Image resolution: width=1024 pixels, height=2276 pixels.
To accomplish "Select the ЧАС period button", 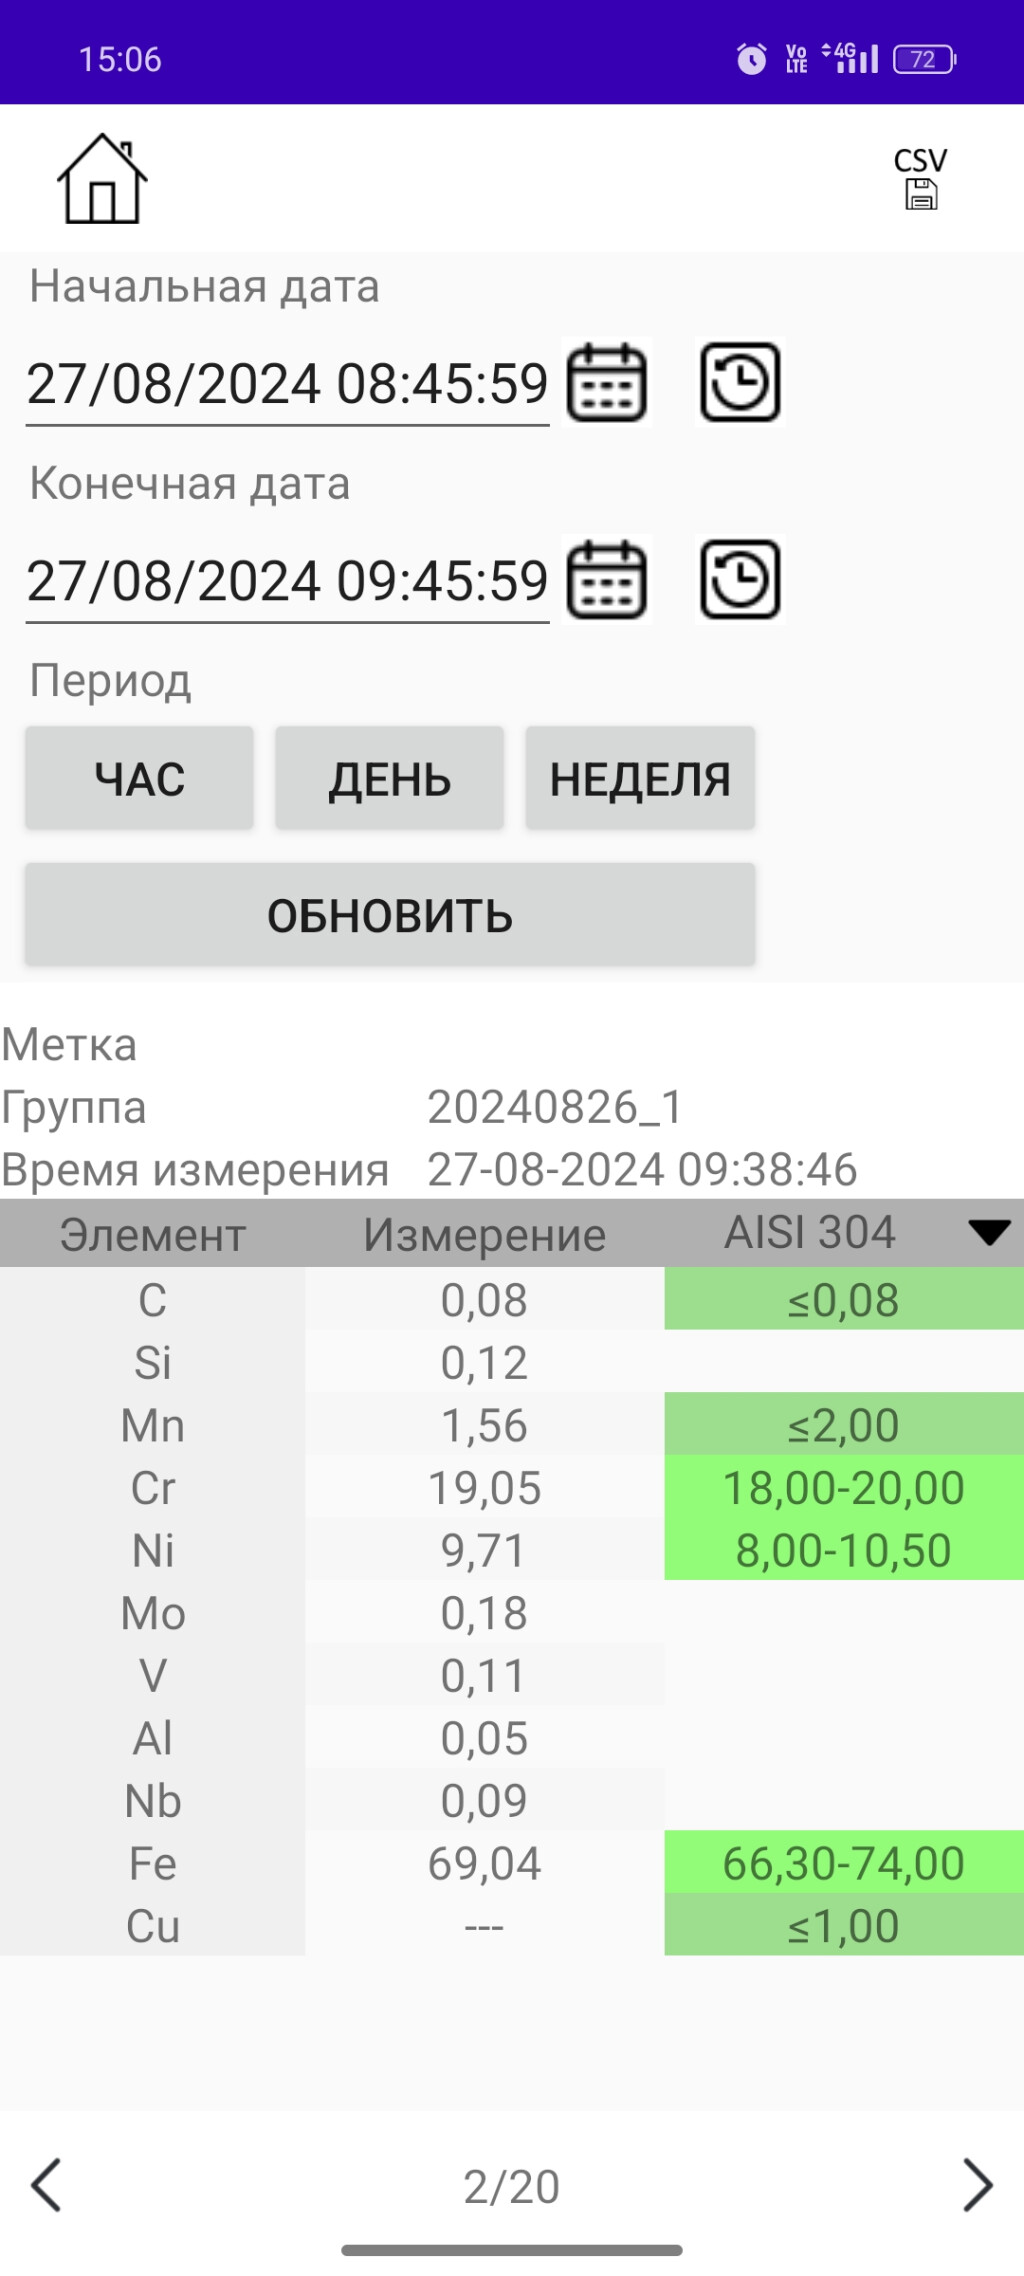I will pyautogui.click(x=139, y=778).
